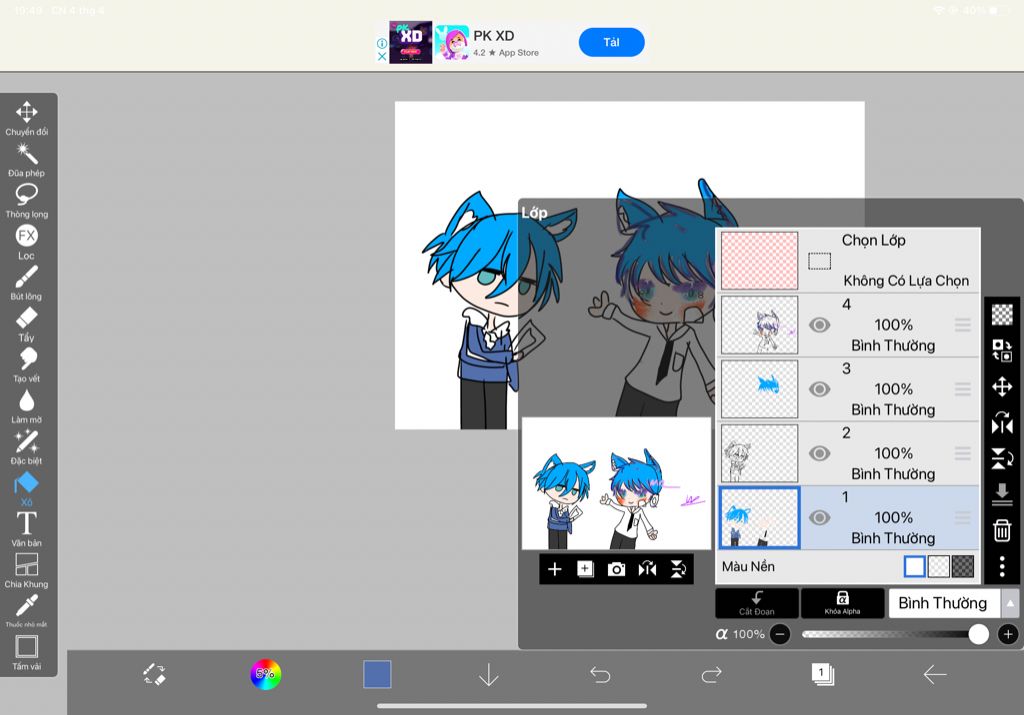
Task: Tap the canvas preview thumbnail in layer panel
Action: 616,484
